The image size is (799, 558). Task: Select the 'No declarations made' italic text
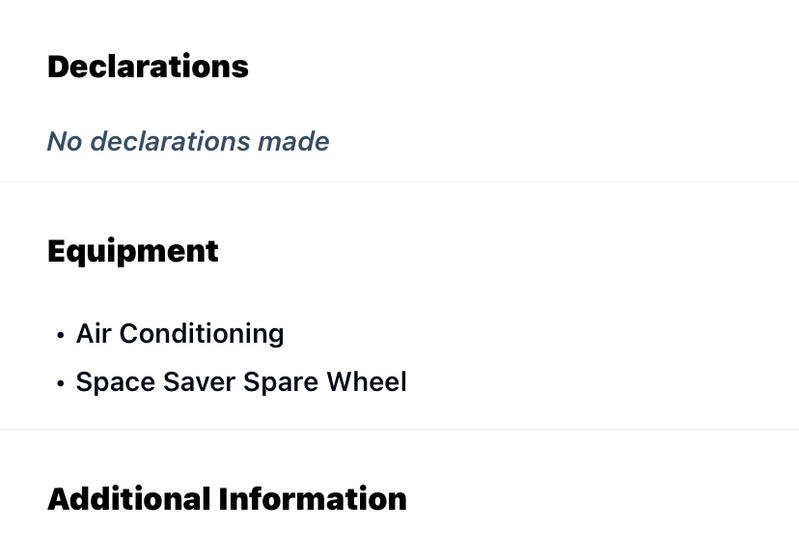coord(188,141)
